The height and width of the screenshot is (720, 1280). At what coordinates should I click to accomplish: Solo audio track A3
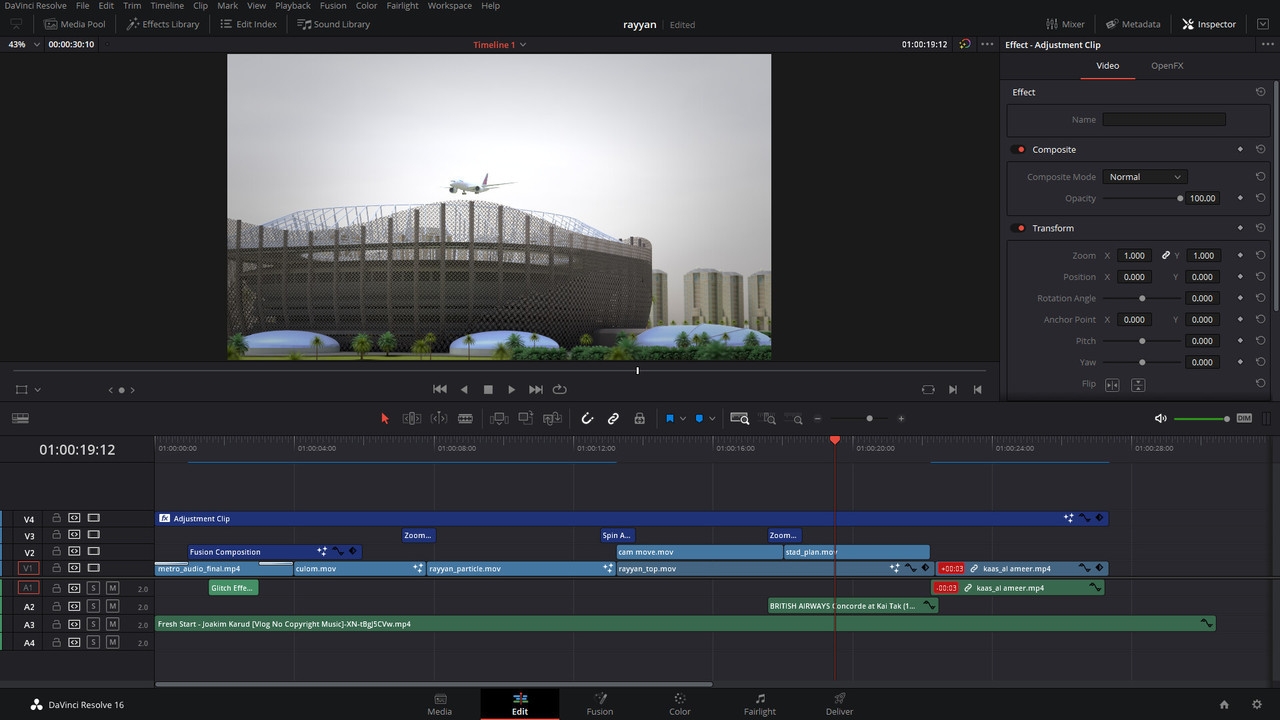click(93, 624)
